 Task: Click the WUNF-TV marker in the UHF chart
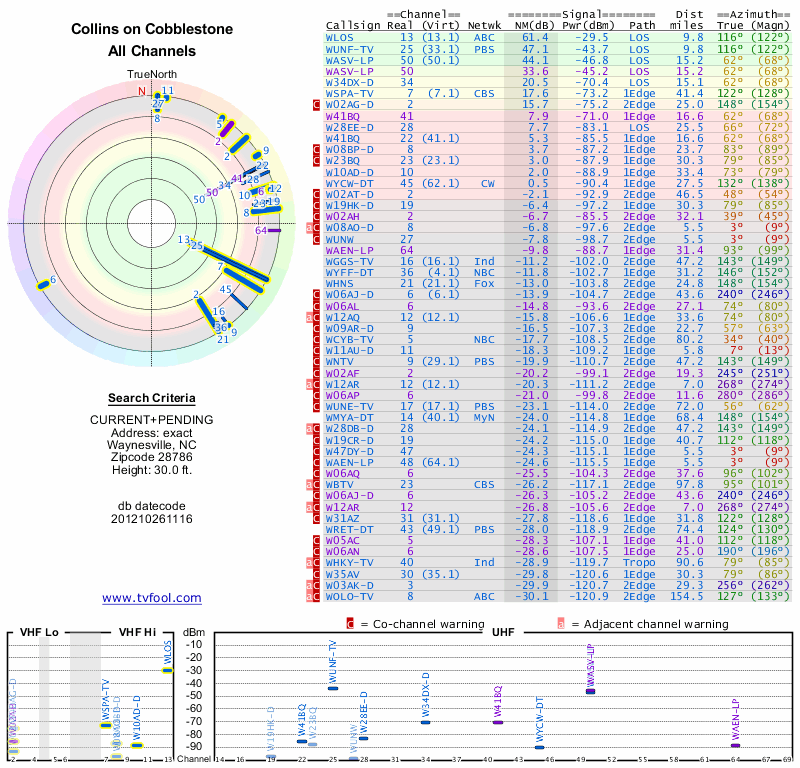pyautogui.click(x=333, y=688)
